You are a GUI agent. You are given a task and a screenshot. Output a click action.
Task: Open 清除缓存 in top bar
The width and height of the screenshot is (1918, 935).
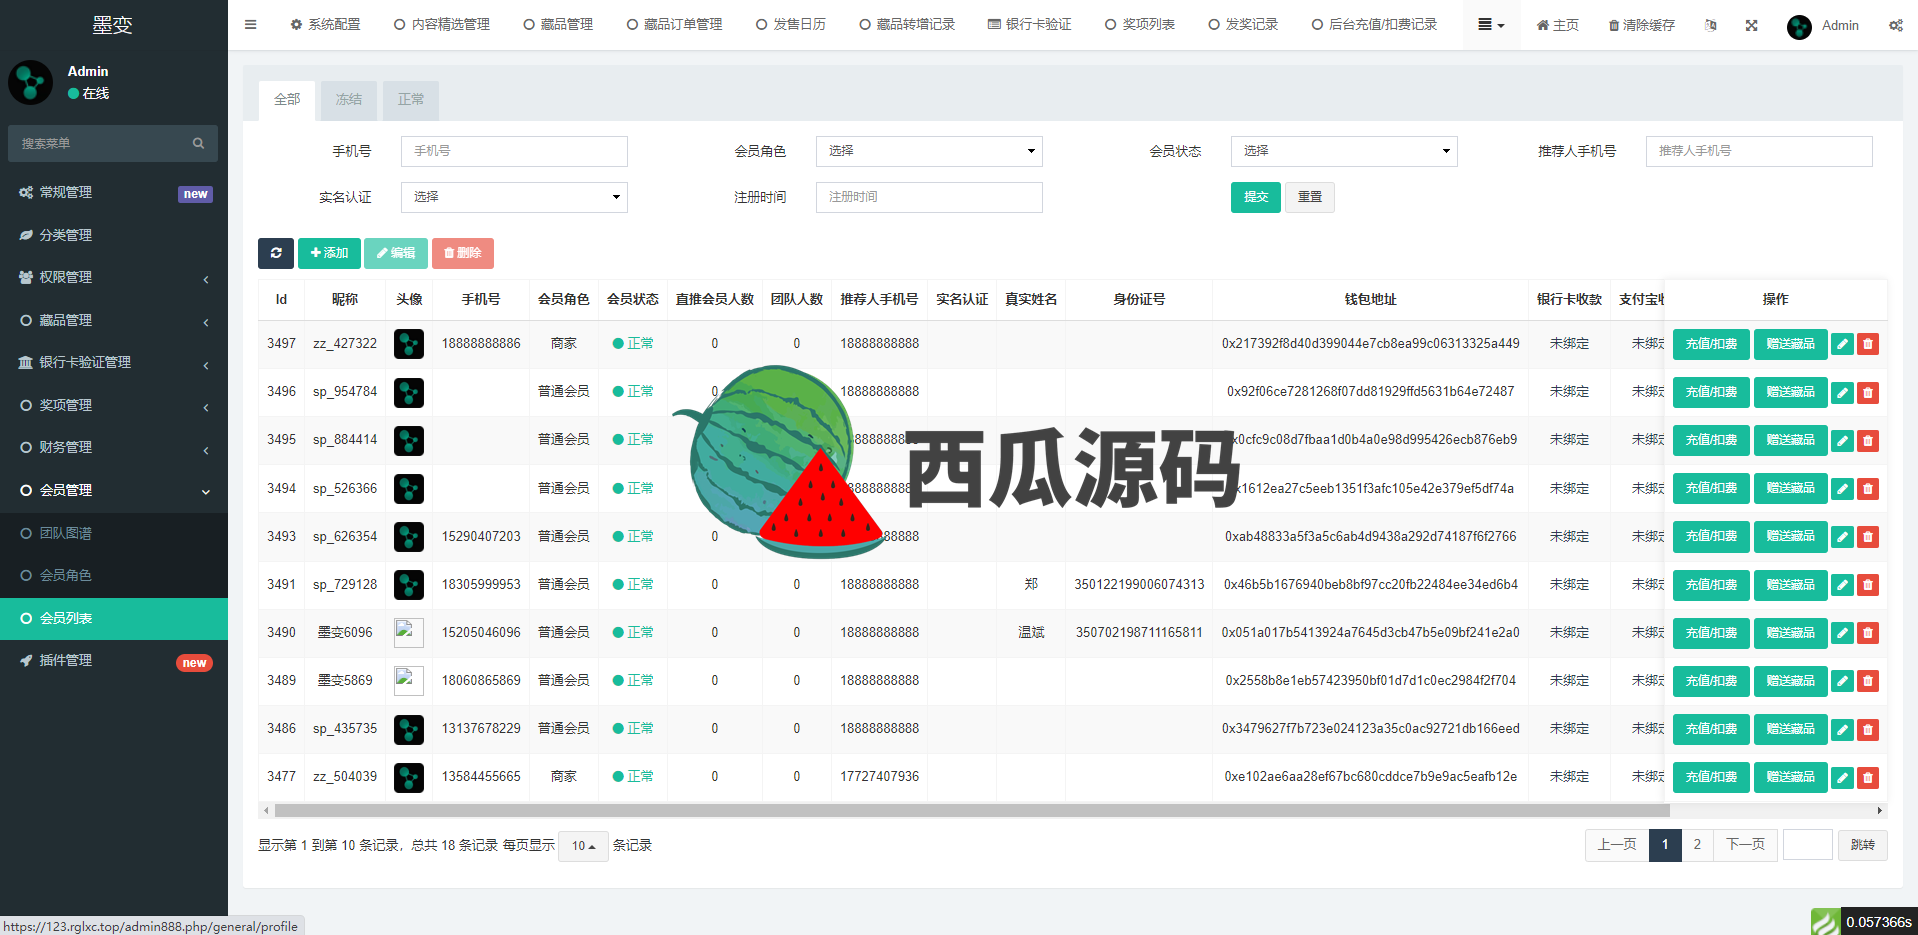point(1641,25)
